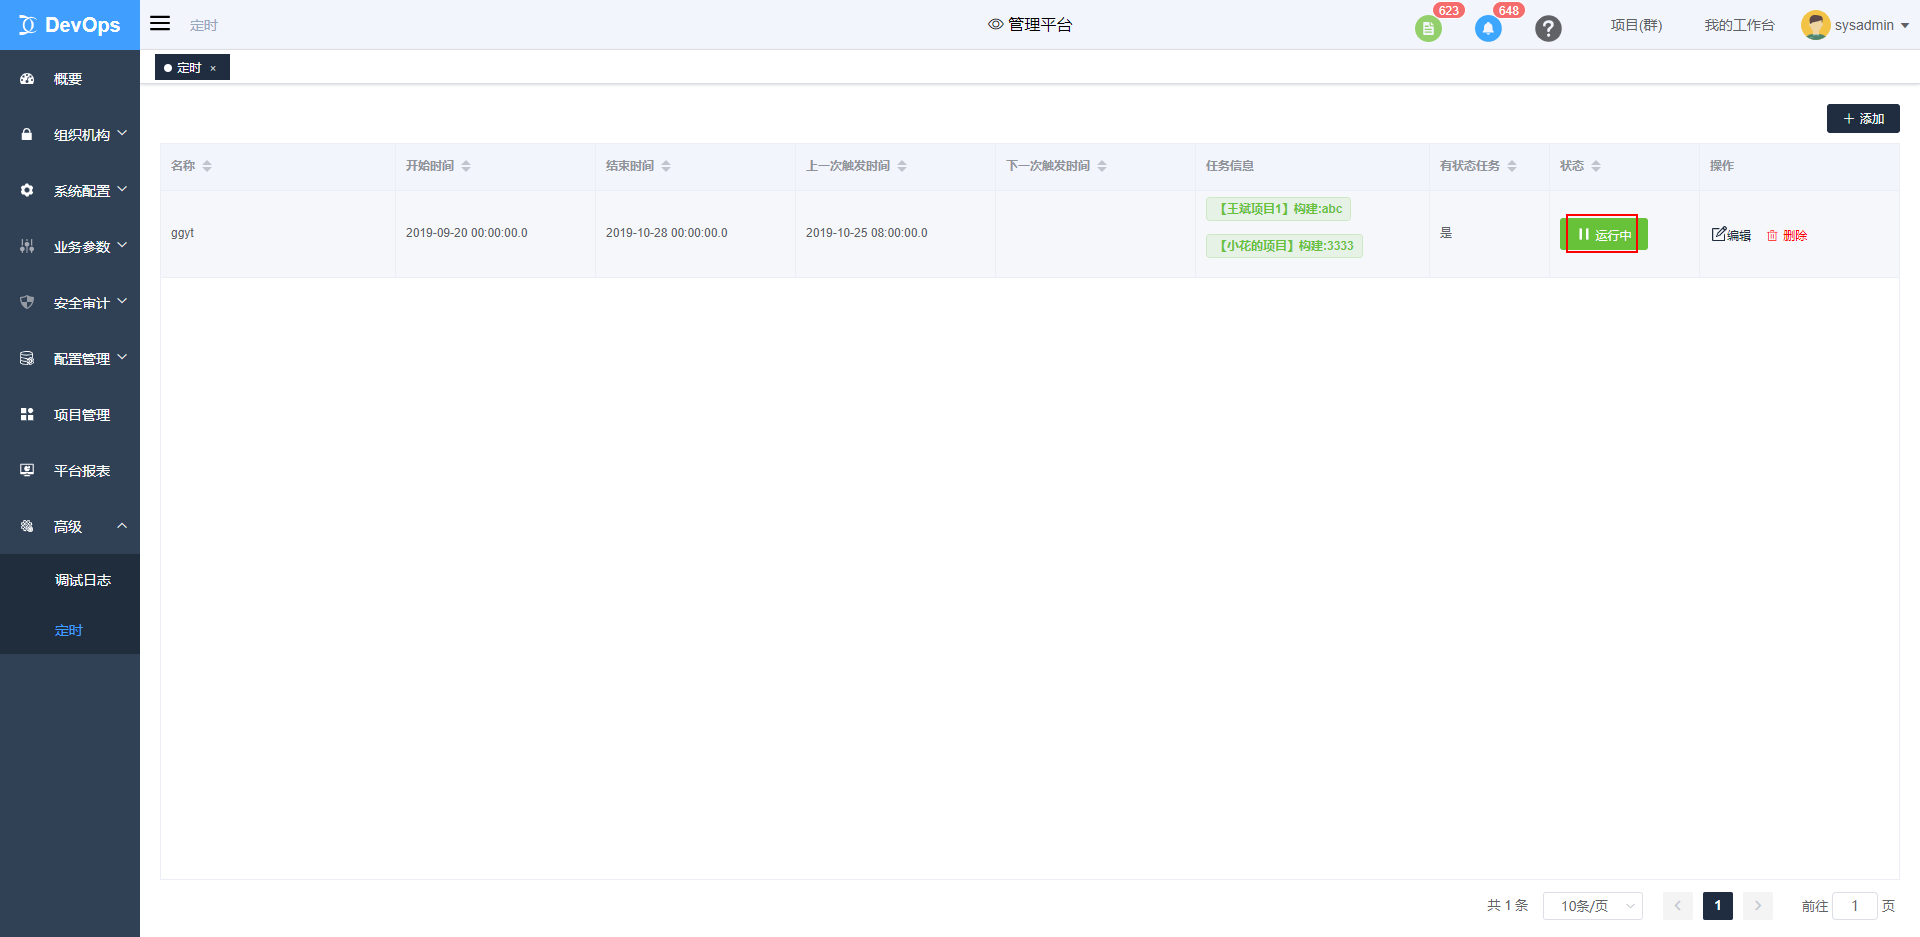Click the 业务参数 sliders icon
The image size is (1920, 937).
(27, 246)
